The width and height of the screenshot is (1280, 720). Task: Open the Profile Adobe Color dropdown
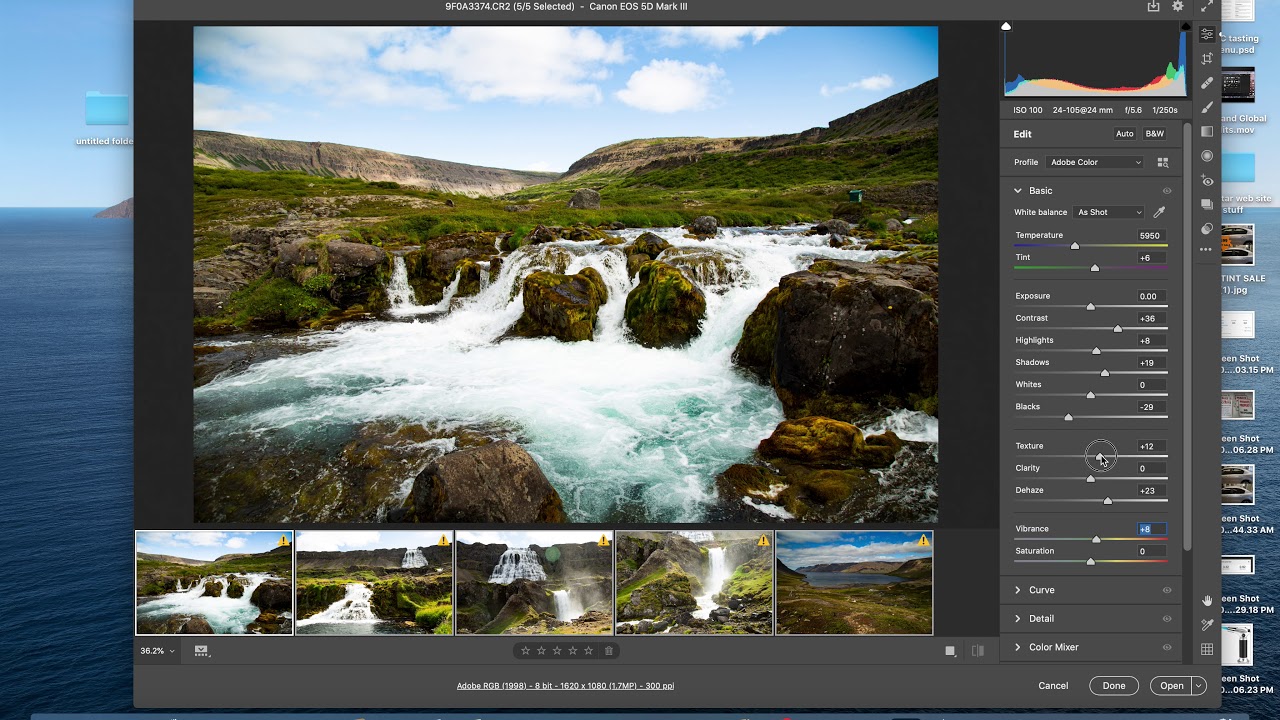(1095, 162)
